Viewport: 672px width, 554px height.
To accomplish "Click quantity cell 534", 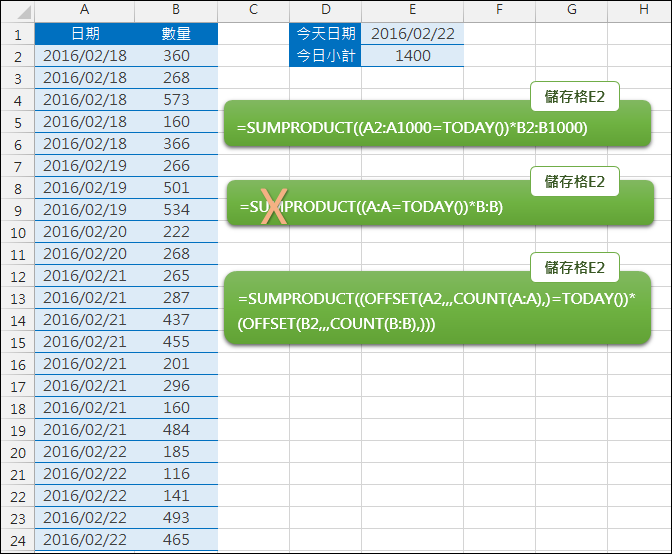I will [x=176, y=210].
